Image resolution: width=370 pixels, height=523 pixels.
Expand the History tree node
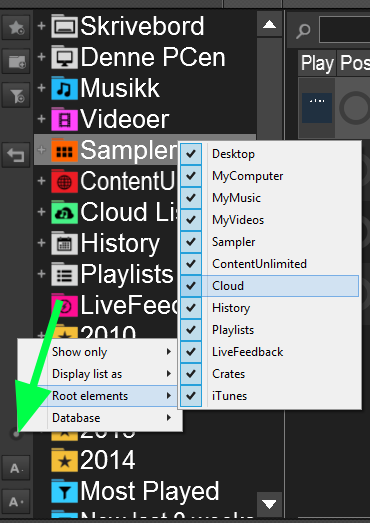41,242
